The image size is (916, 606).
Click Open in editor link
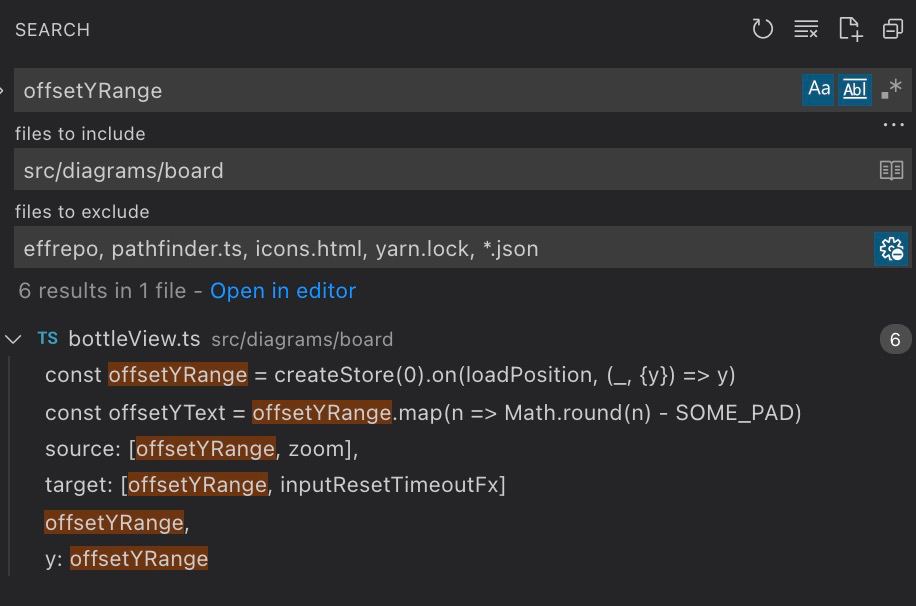[283, 291]
